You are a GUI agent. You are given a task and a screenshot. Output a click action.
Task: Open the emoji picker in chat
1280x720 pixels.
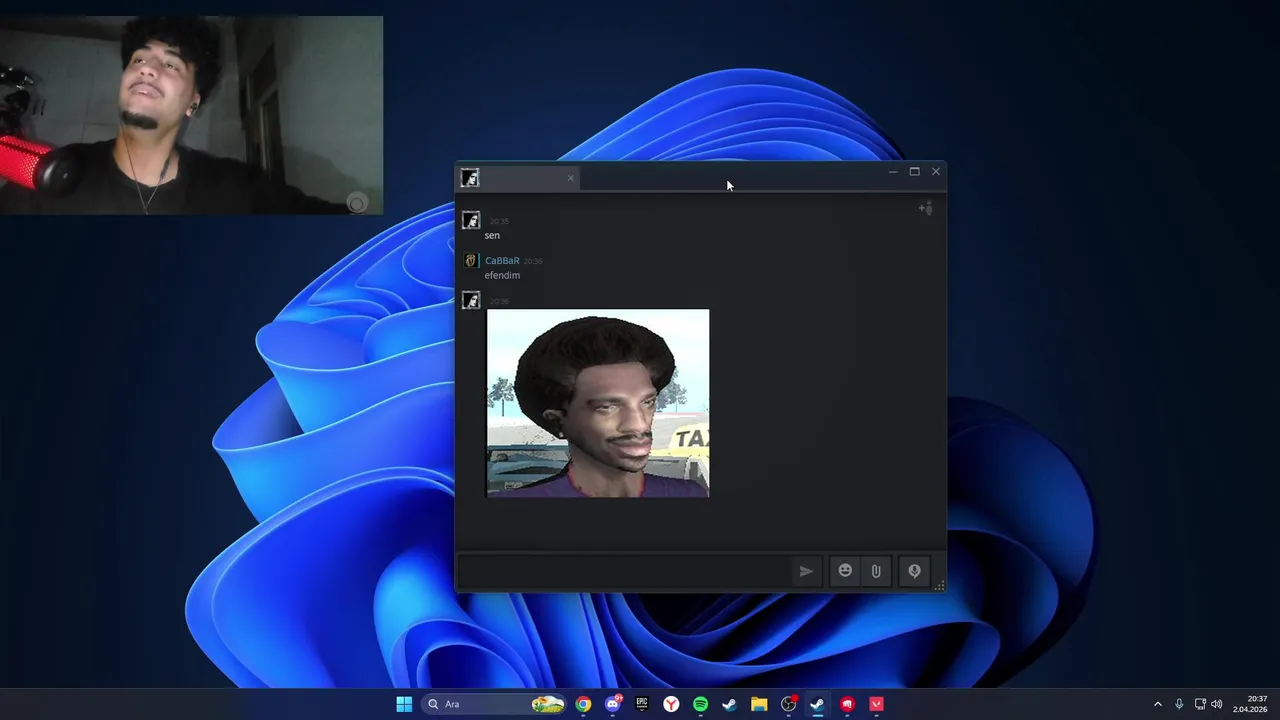pyautogui.click(x=845, y=571)
